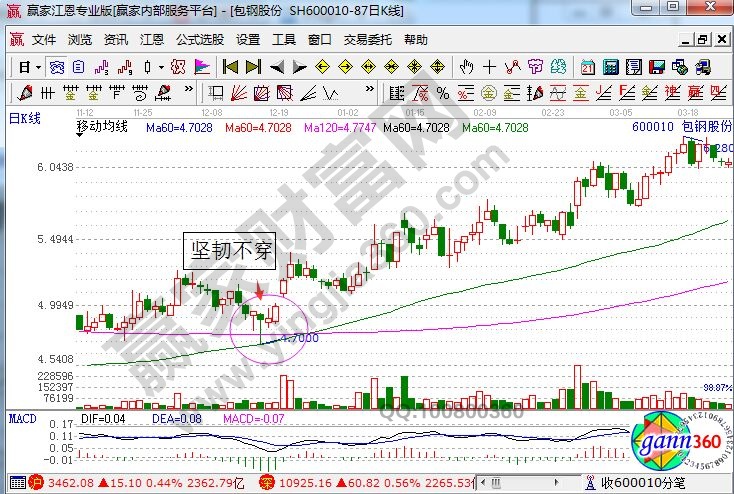Select the crosshair cursor tool
Screen dimensions: 734x494
[x=489, y=67]
